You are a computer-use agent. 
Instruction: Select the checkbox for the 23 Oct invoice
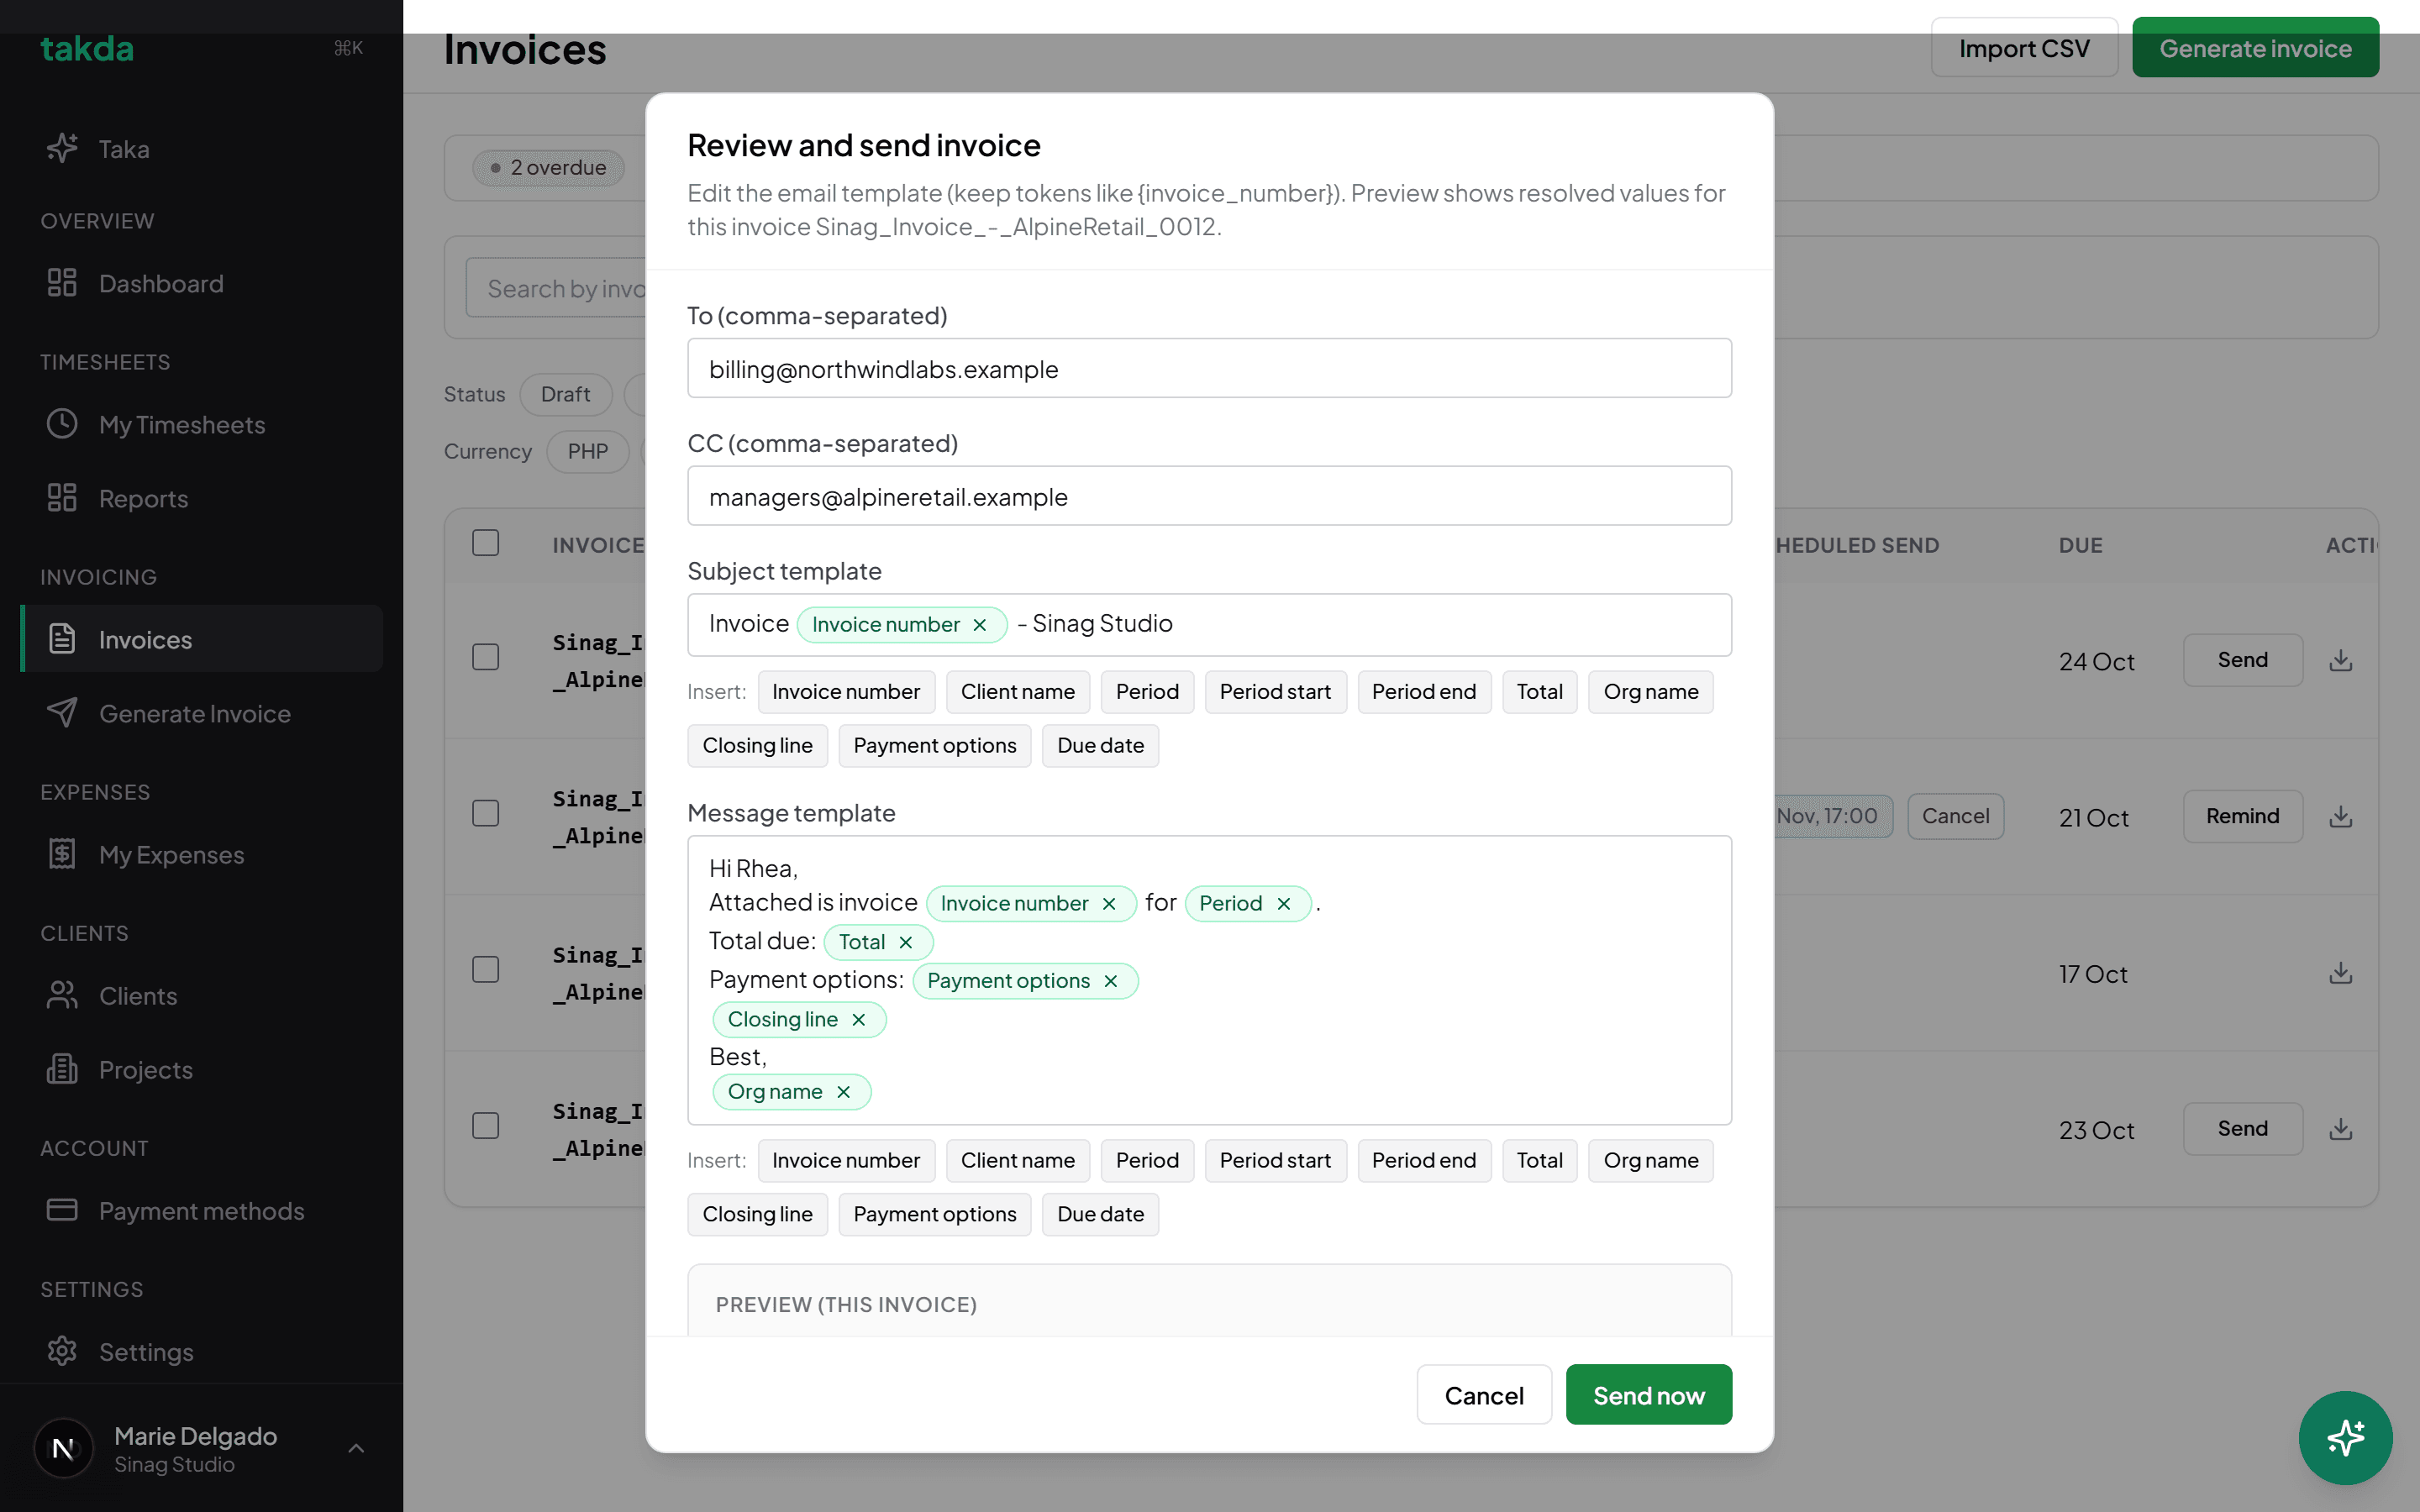click(x=486, y=1126)
